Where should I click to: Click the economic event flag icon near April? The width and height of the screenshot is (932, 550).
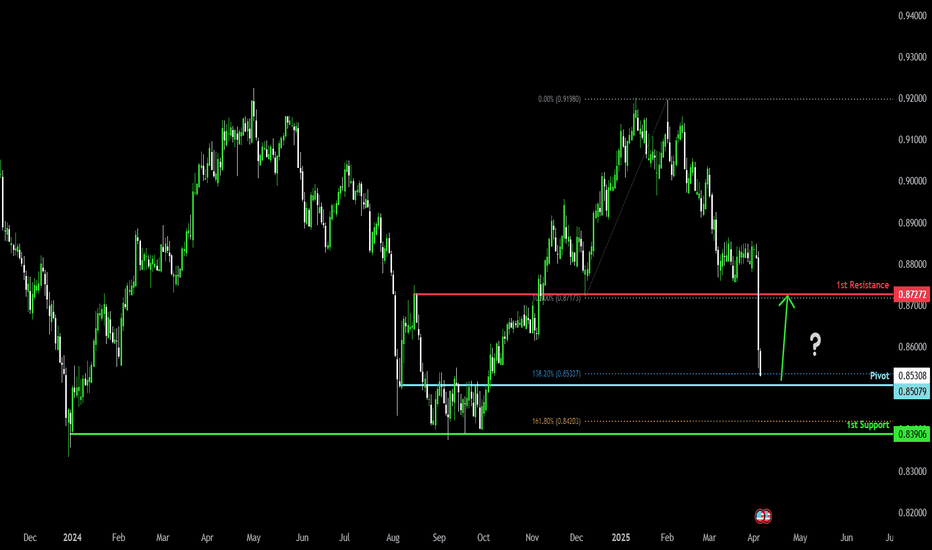pos(763,516)
